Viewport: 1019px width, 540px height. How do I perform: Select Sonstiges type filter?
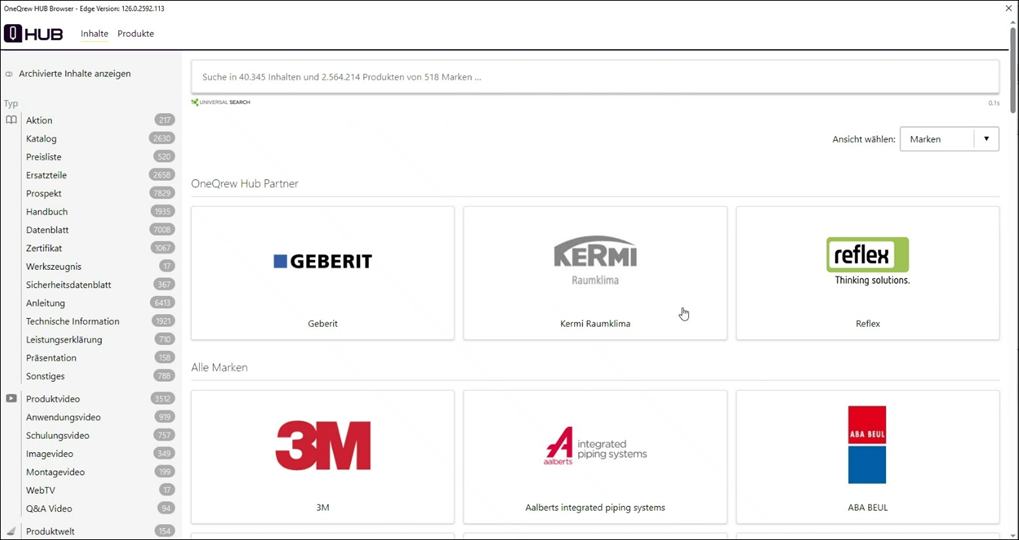(45, 376)
